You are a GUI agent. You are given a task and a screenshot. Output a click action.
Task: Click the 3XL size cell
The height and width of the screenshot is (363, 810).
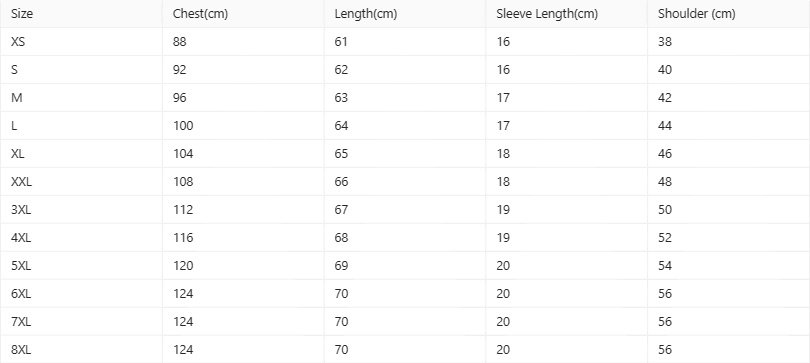tap(21, 210)
